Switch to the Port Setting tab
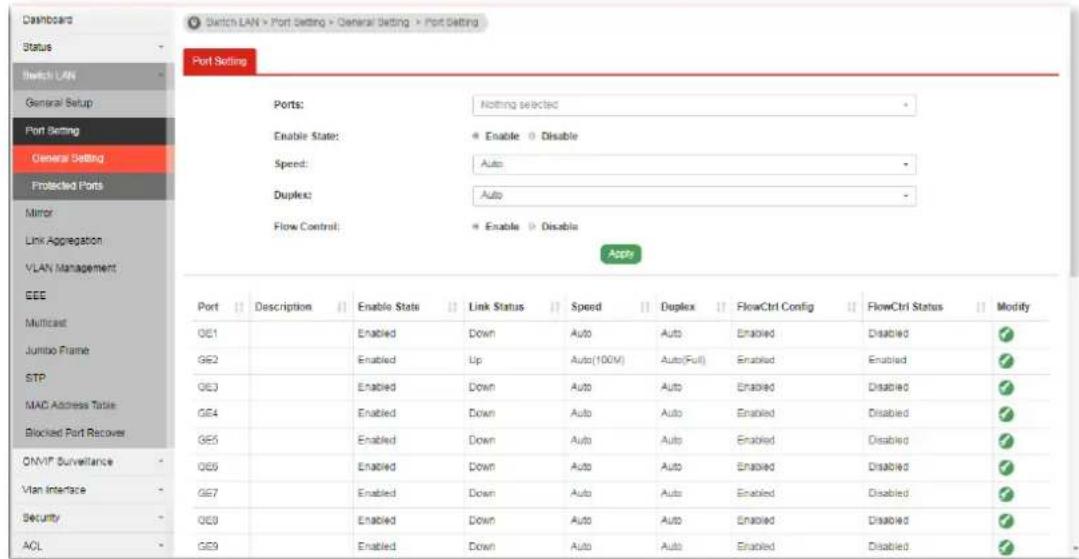Image resolution: width=1079 pixels, height=559 pixels. pyautogui.click(x=219, y=61)
